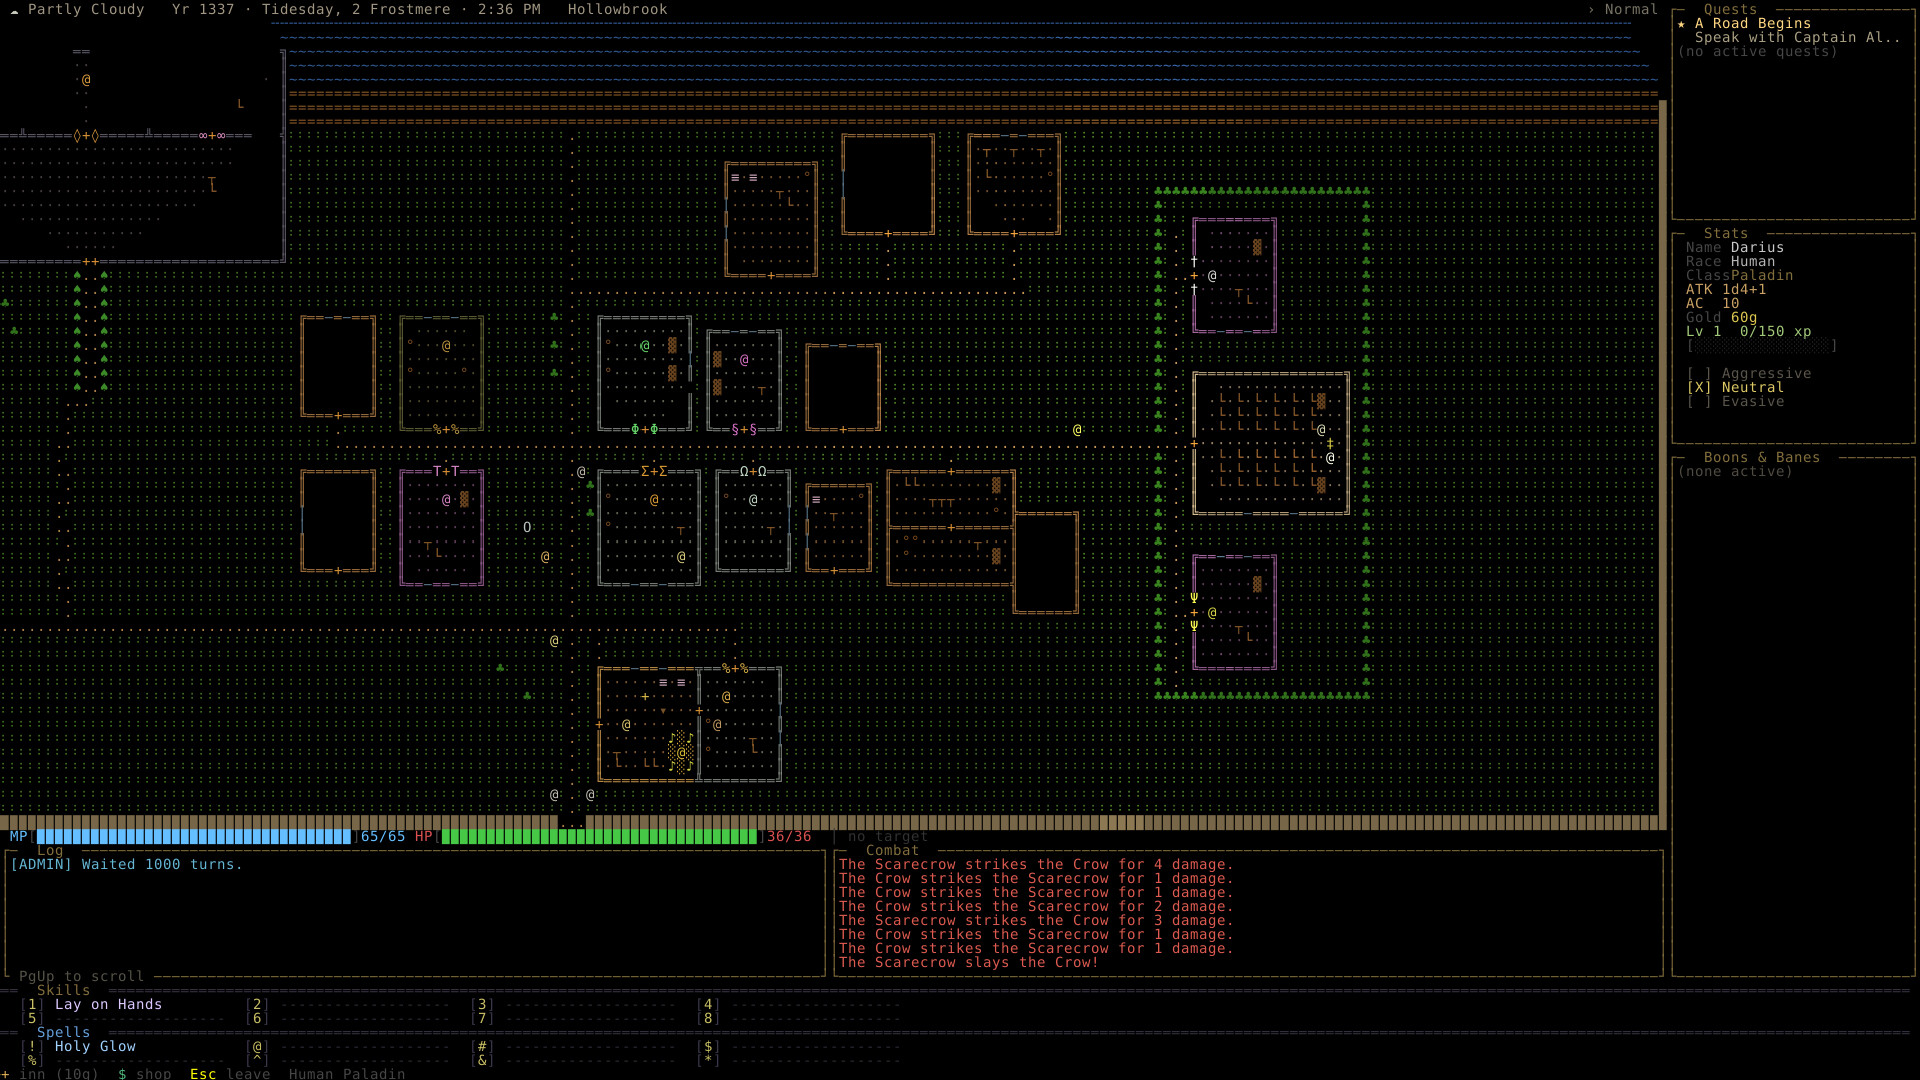The width and height of the screenshot is (1920, 1080).
Task: Click the star icon next to A Road Begins
Action: [x=1682, y=24]
